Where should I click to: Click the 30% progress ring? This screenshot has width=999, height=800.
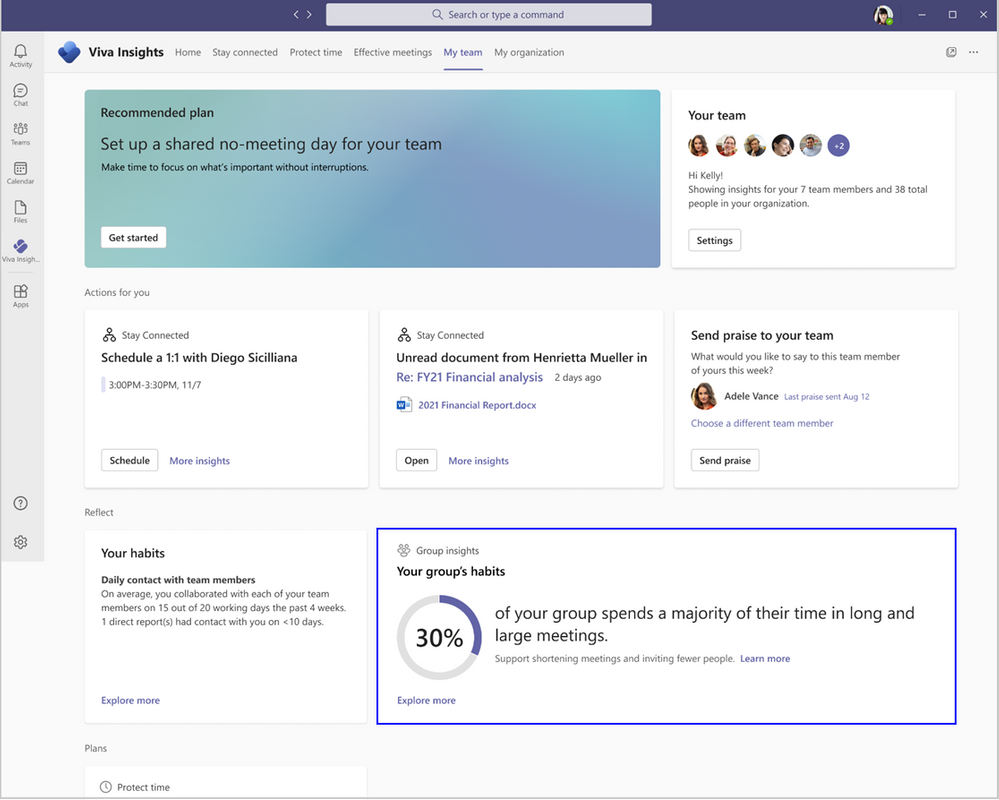(x=439, y=638)
